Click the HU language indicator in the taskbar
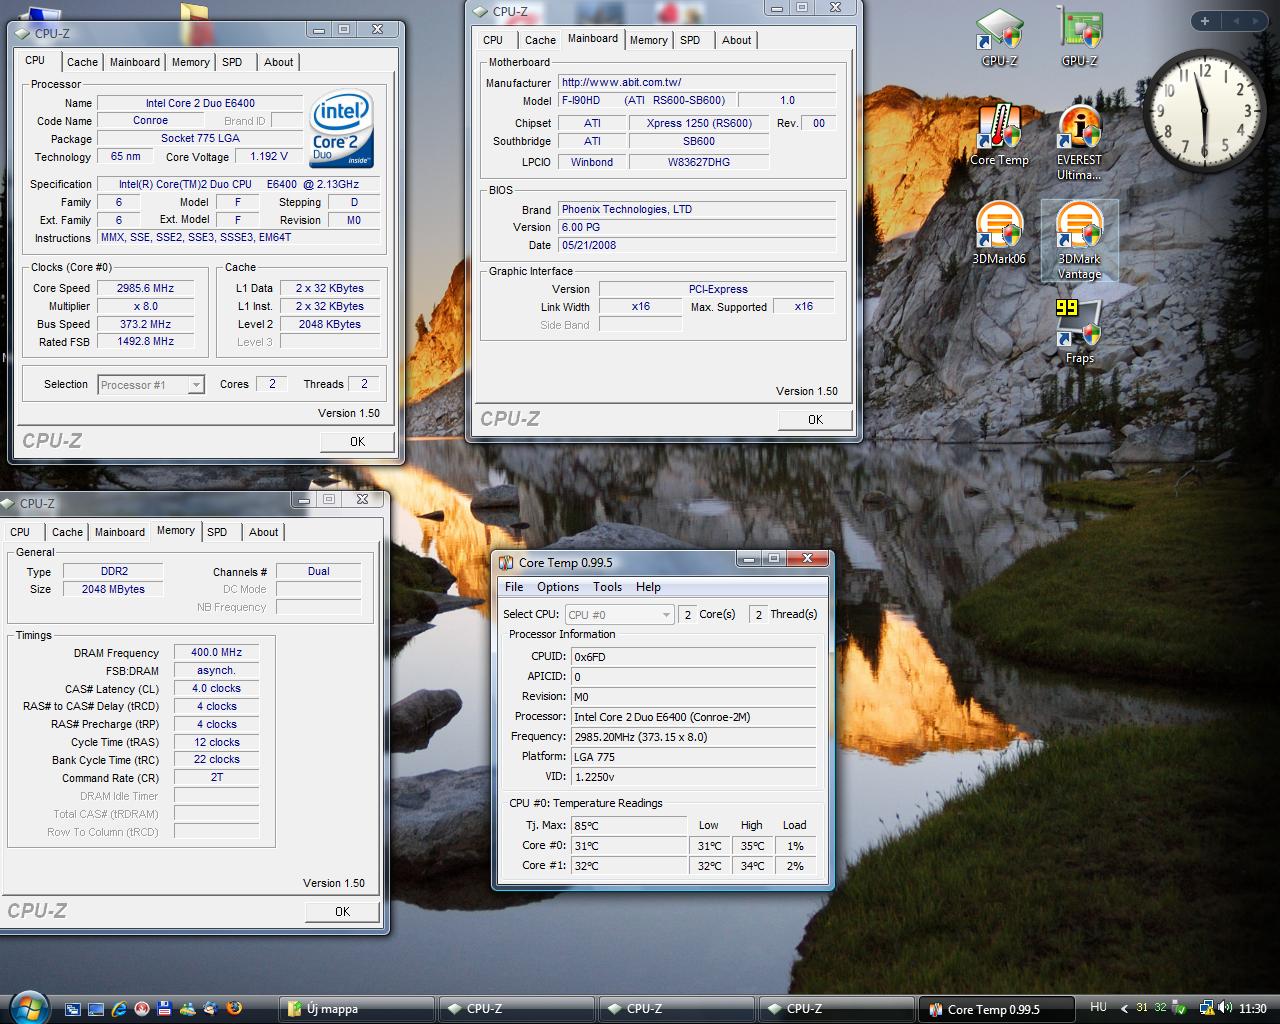Image resolution: width=1280 pixels, height=1024 pixels. click(1098, 1007)
